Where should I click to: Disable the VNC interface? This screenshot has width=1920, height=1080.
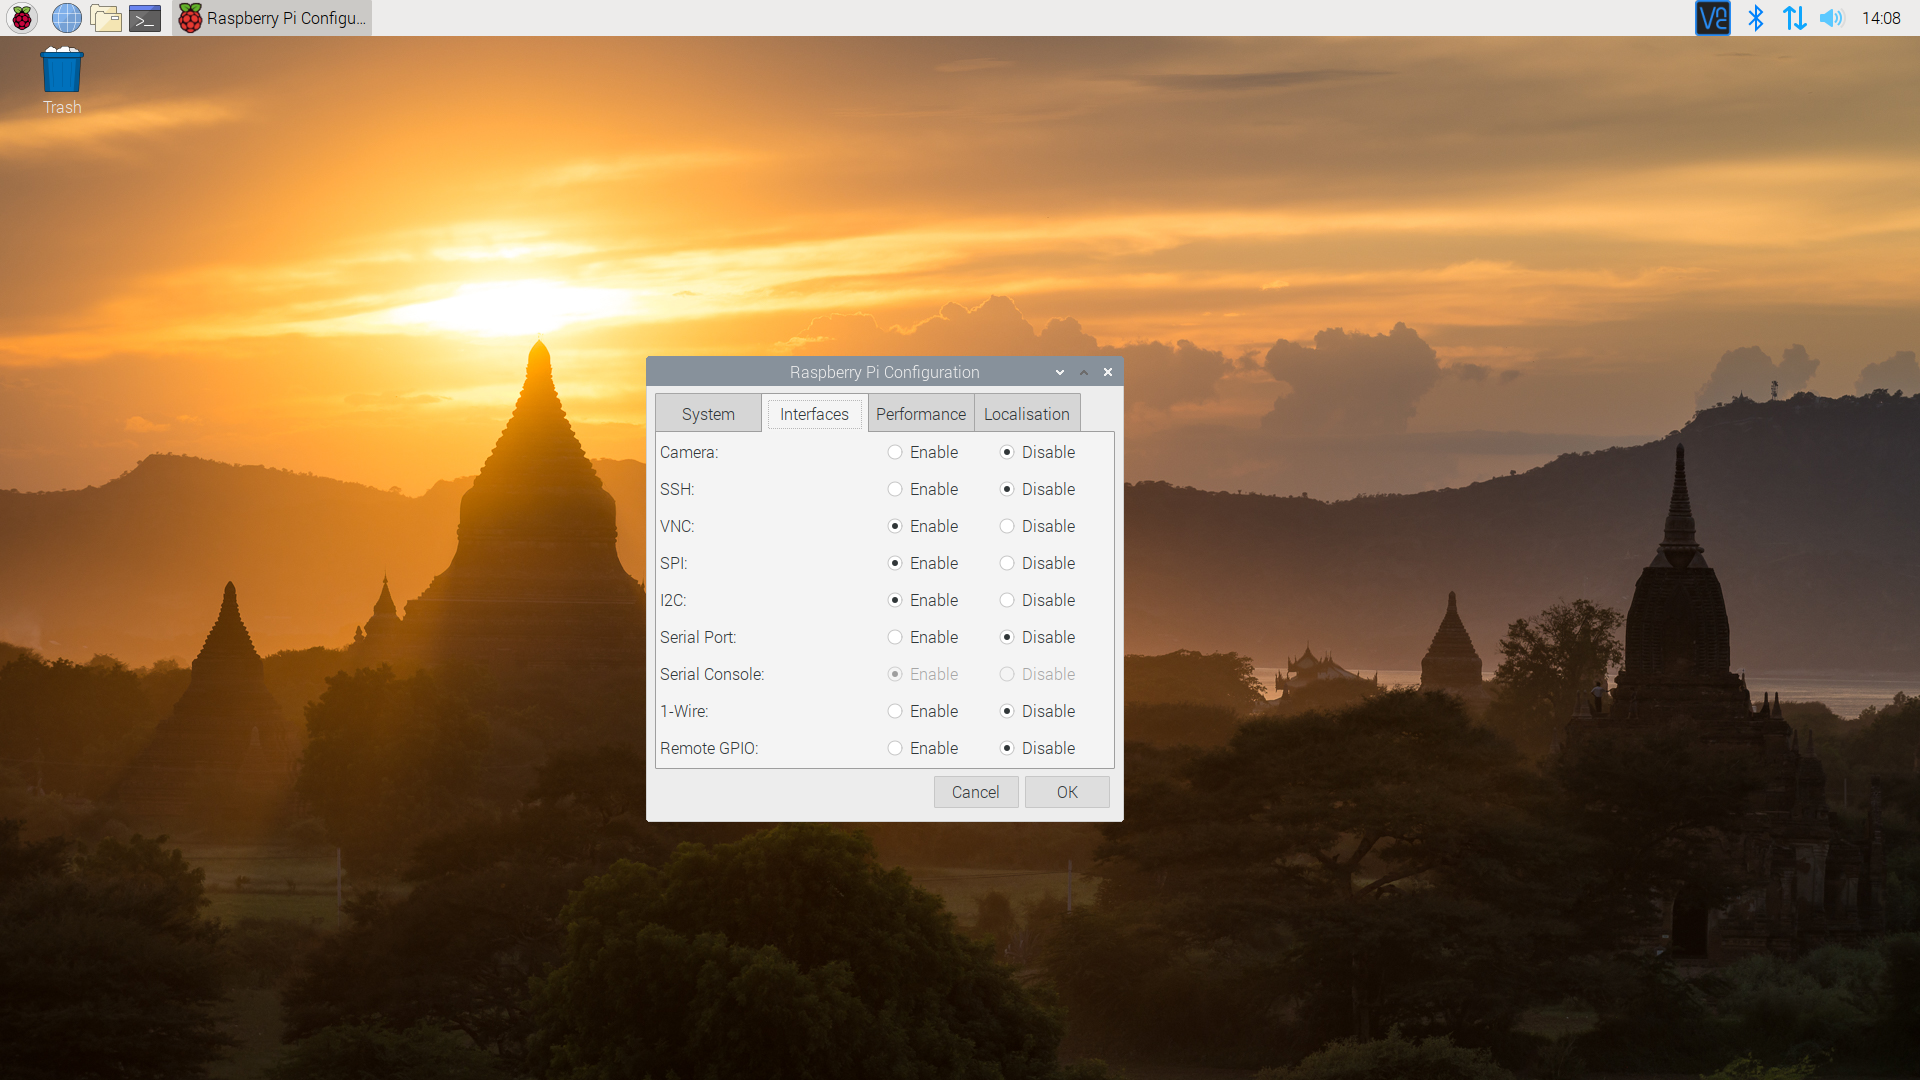point(1007,526)
